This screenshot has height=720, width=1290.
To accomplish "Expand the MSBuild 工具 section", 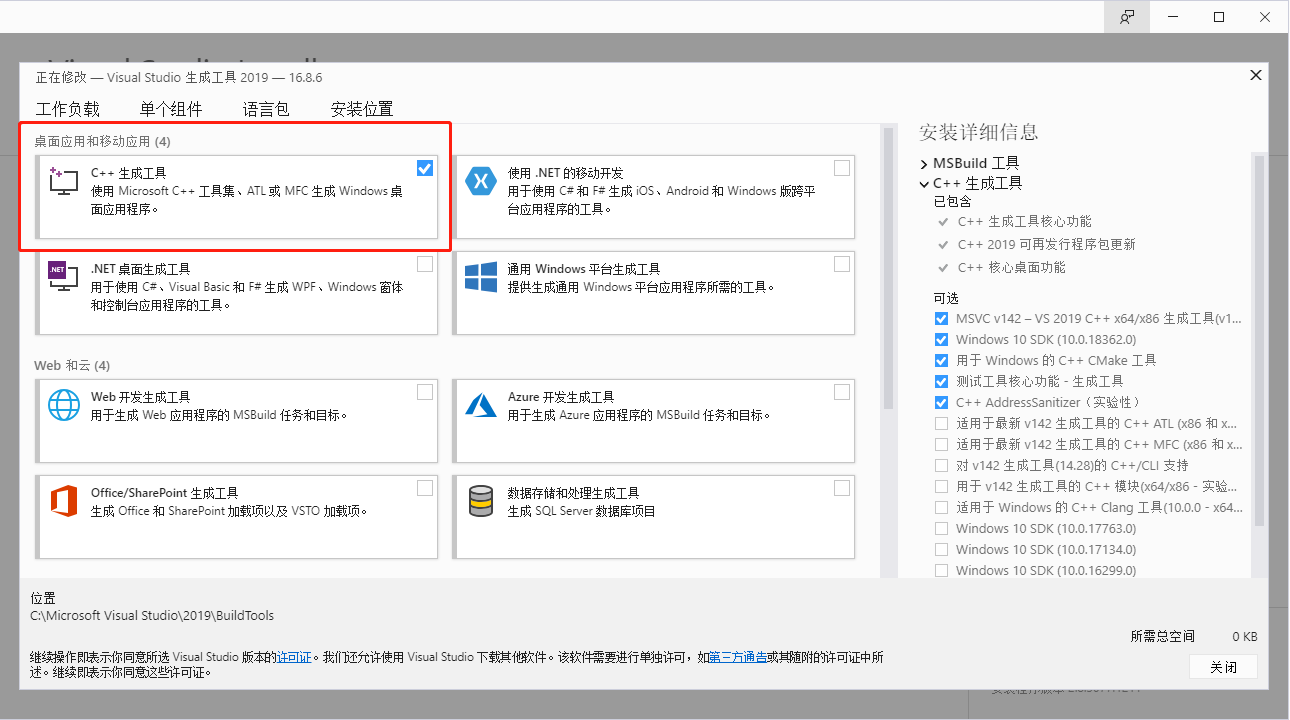I will point(924,163).
